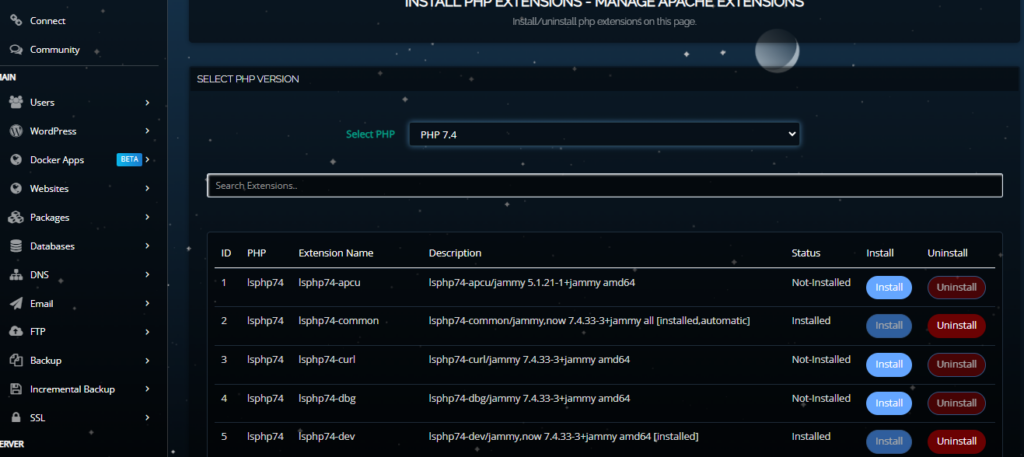Screen dimensions: 1024x457
Task: Click the FTP cloud upload icon
Action: coord(16,332)
